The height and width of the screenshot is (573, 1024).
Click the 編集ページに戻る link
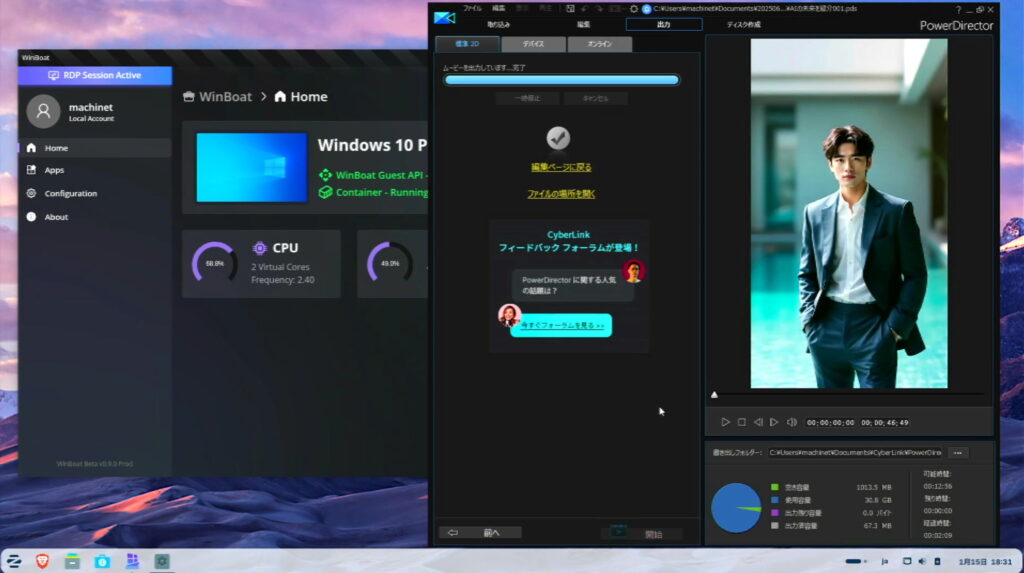[x=561, y=167]
